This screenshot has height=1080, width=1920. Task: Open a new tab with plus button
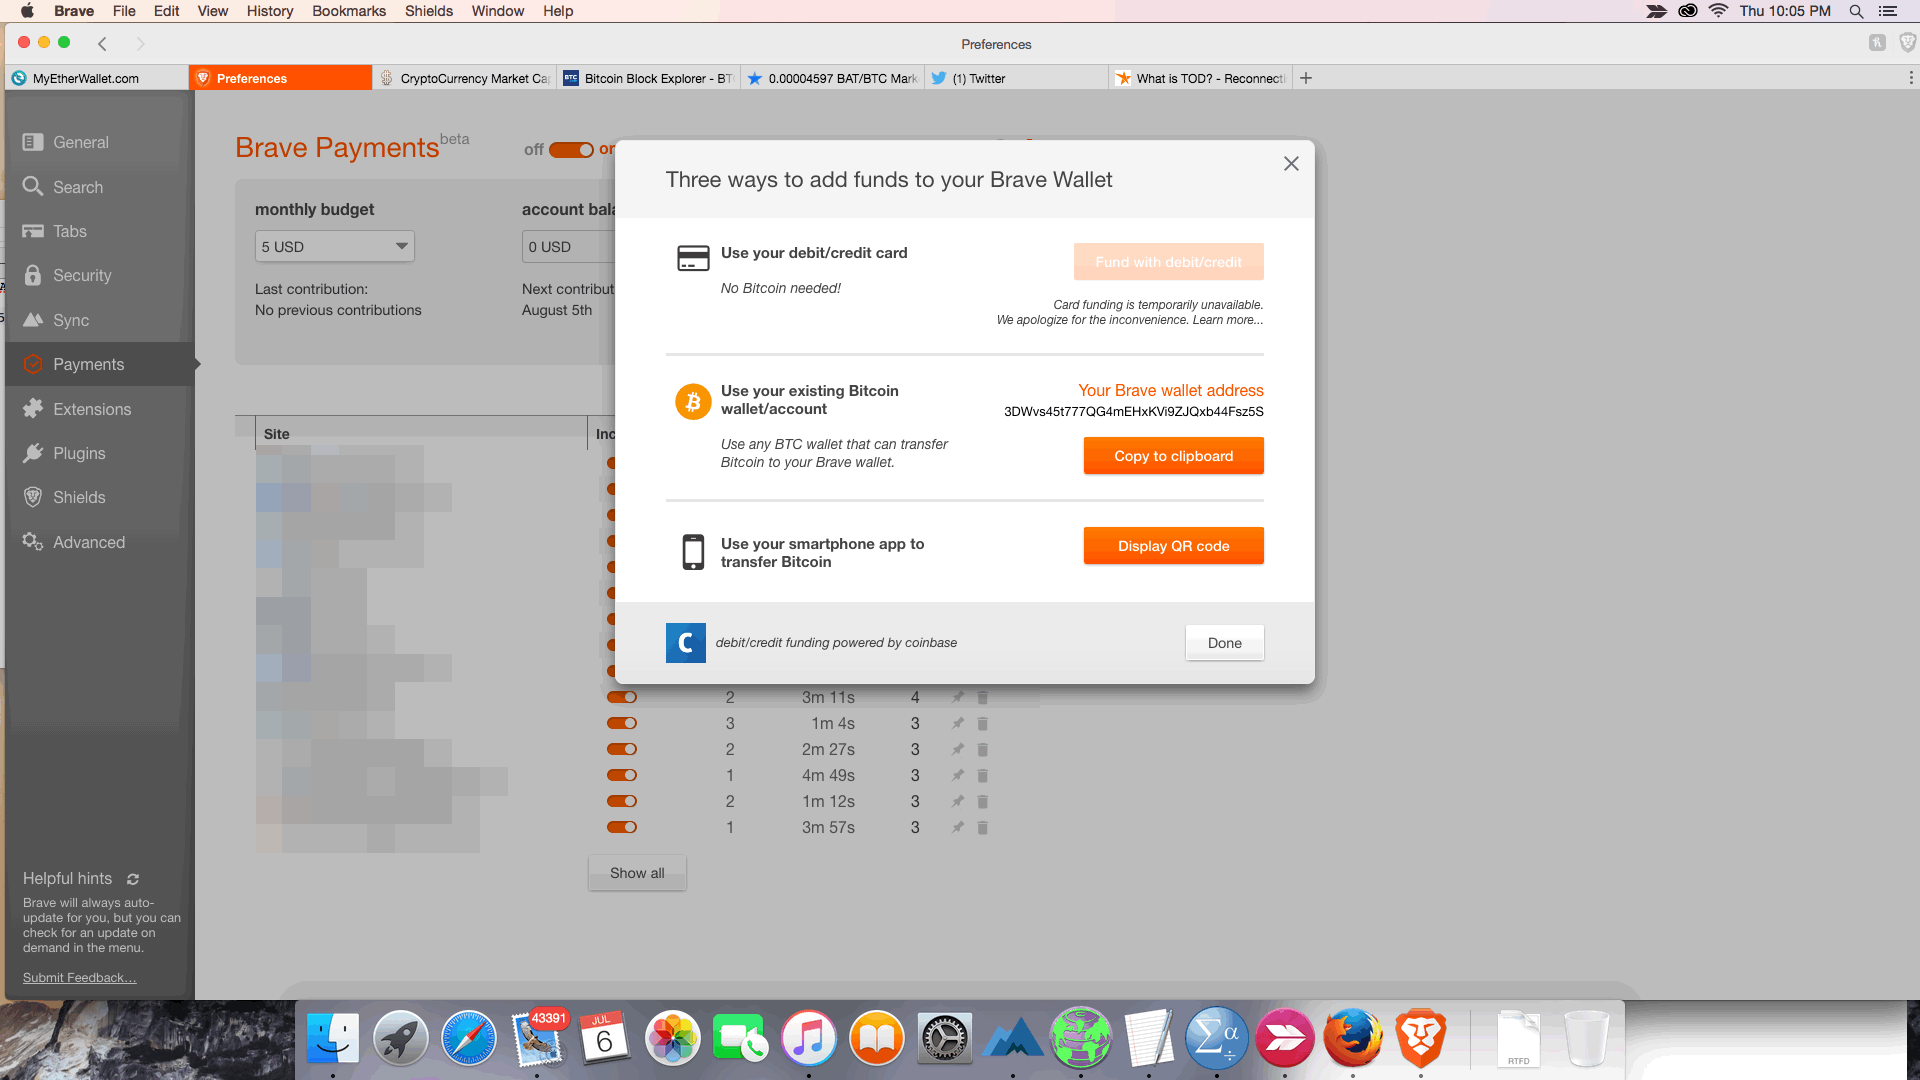click(x=1306, y=78)
